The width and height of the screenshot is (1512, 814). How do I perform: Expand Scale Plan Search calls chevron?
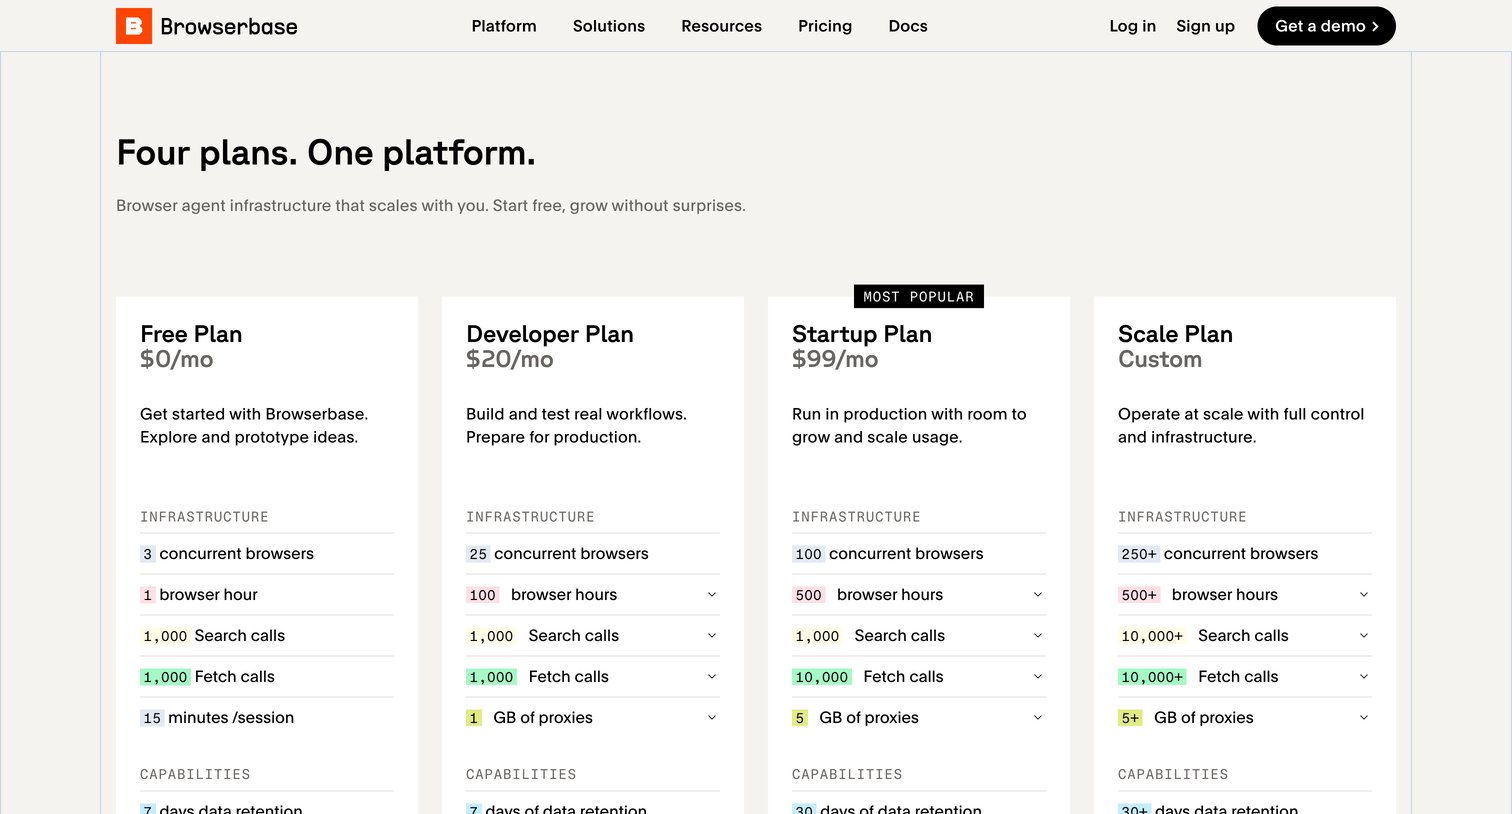pyautogui.click(x=1364, y=636)
